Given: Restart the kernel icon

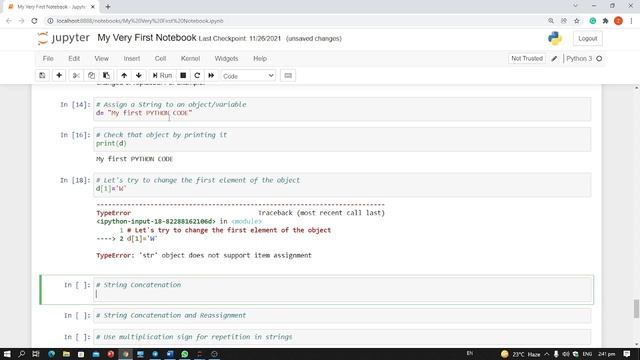Looking at the screenshot, I should click(197, 76).
